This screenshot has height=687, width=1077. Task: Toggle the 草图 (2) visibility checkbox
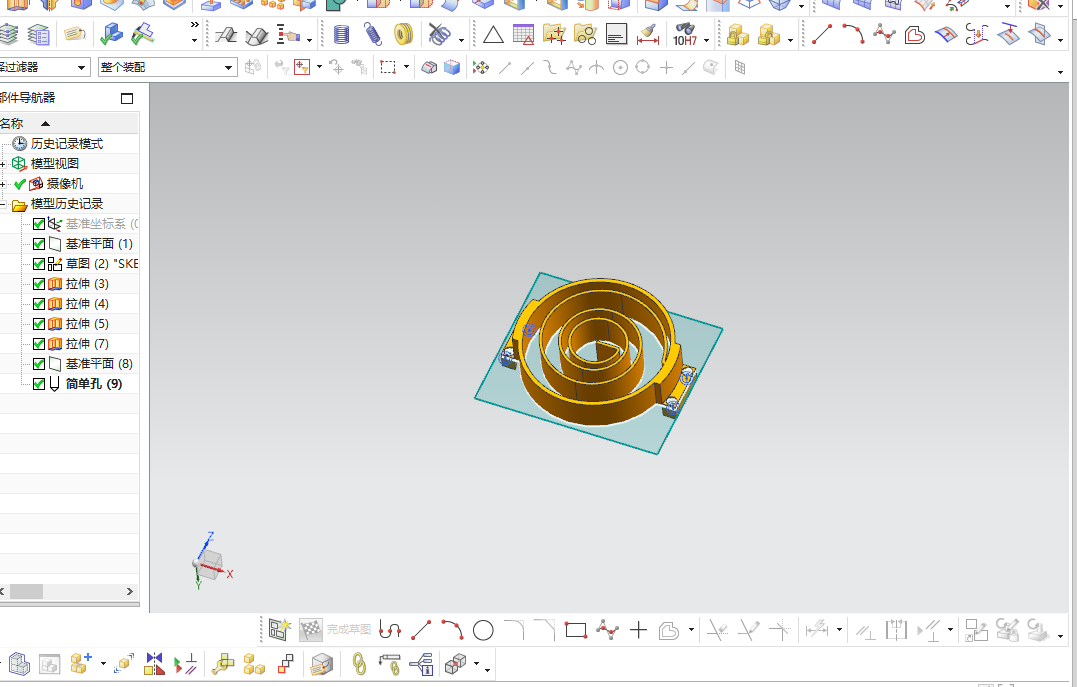(x=39, y=264)
